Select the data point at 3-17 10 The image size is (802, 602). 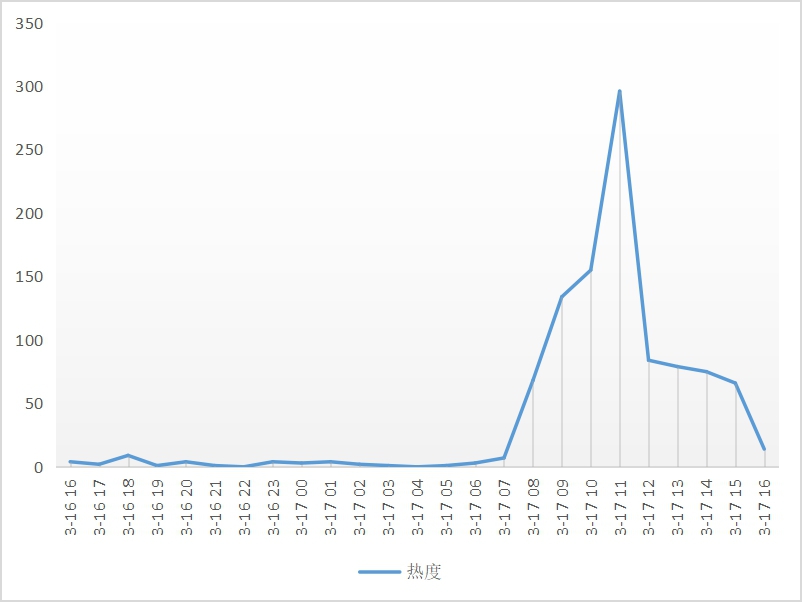tap(591, 270)
